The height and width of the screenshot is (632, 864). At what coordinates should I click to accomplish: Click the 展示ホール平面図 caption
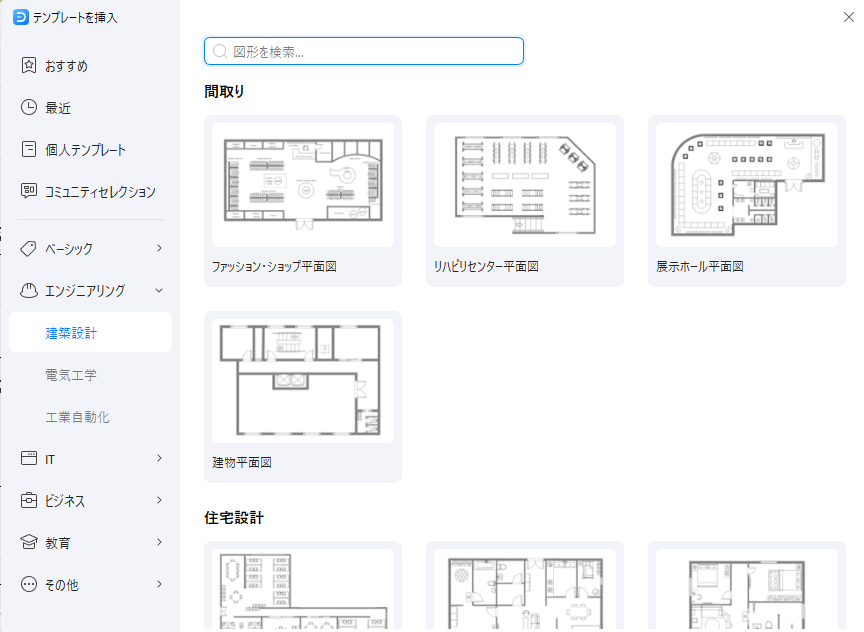click(x=700, y=266)
